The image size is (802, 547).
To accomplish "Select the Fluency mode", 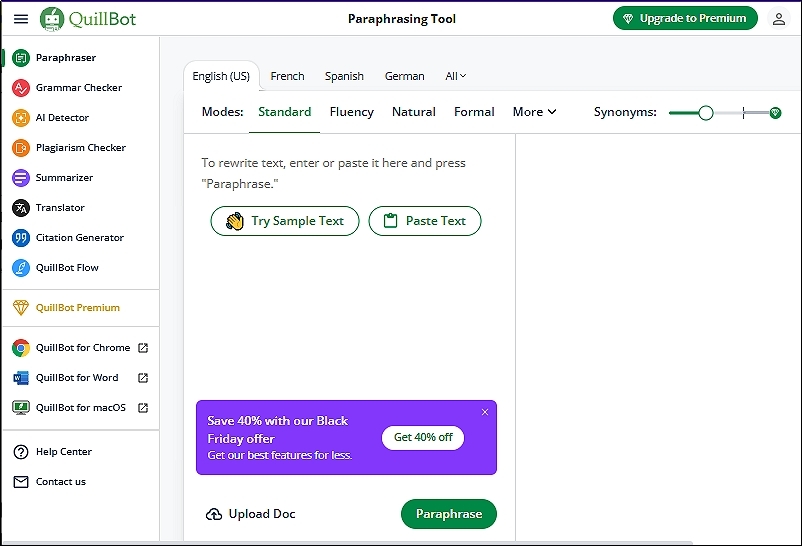I will pos(351,112).
